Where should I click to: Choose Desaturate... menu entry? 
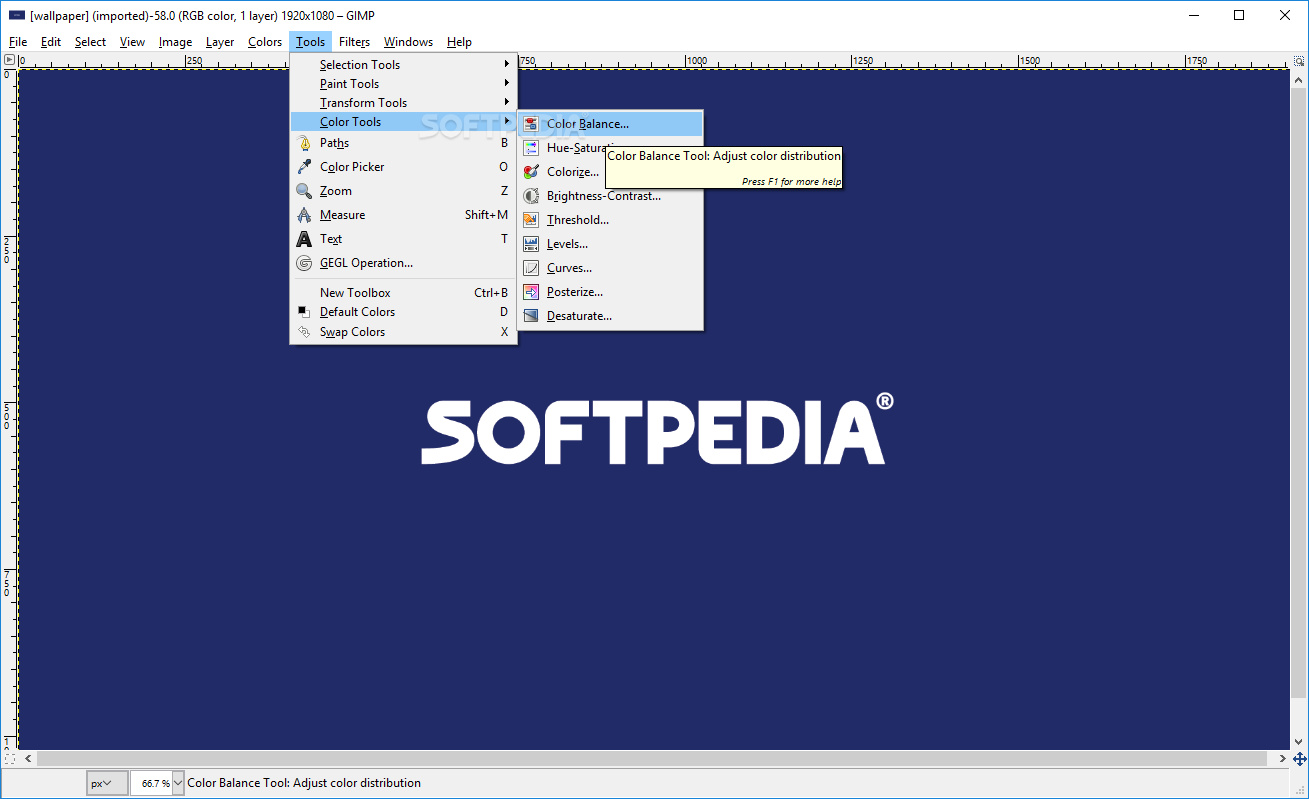[610, 316]
